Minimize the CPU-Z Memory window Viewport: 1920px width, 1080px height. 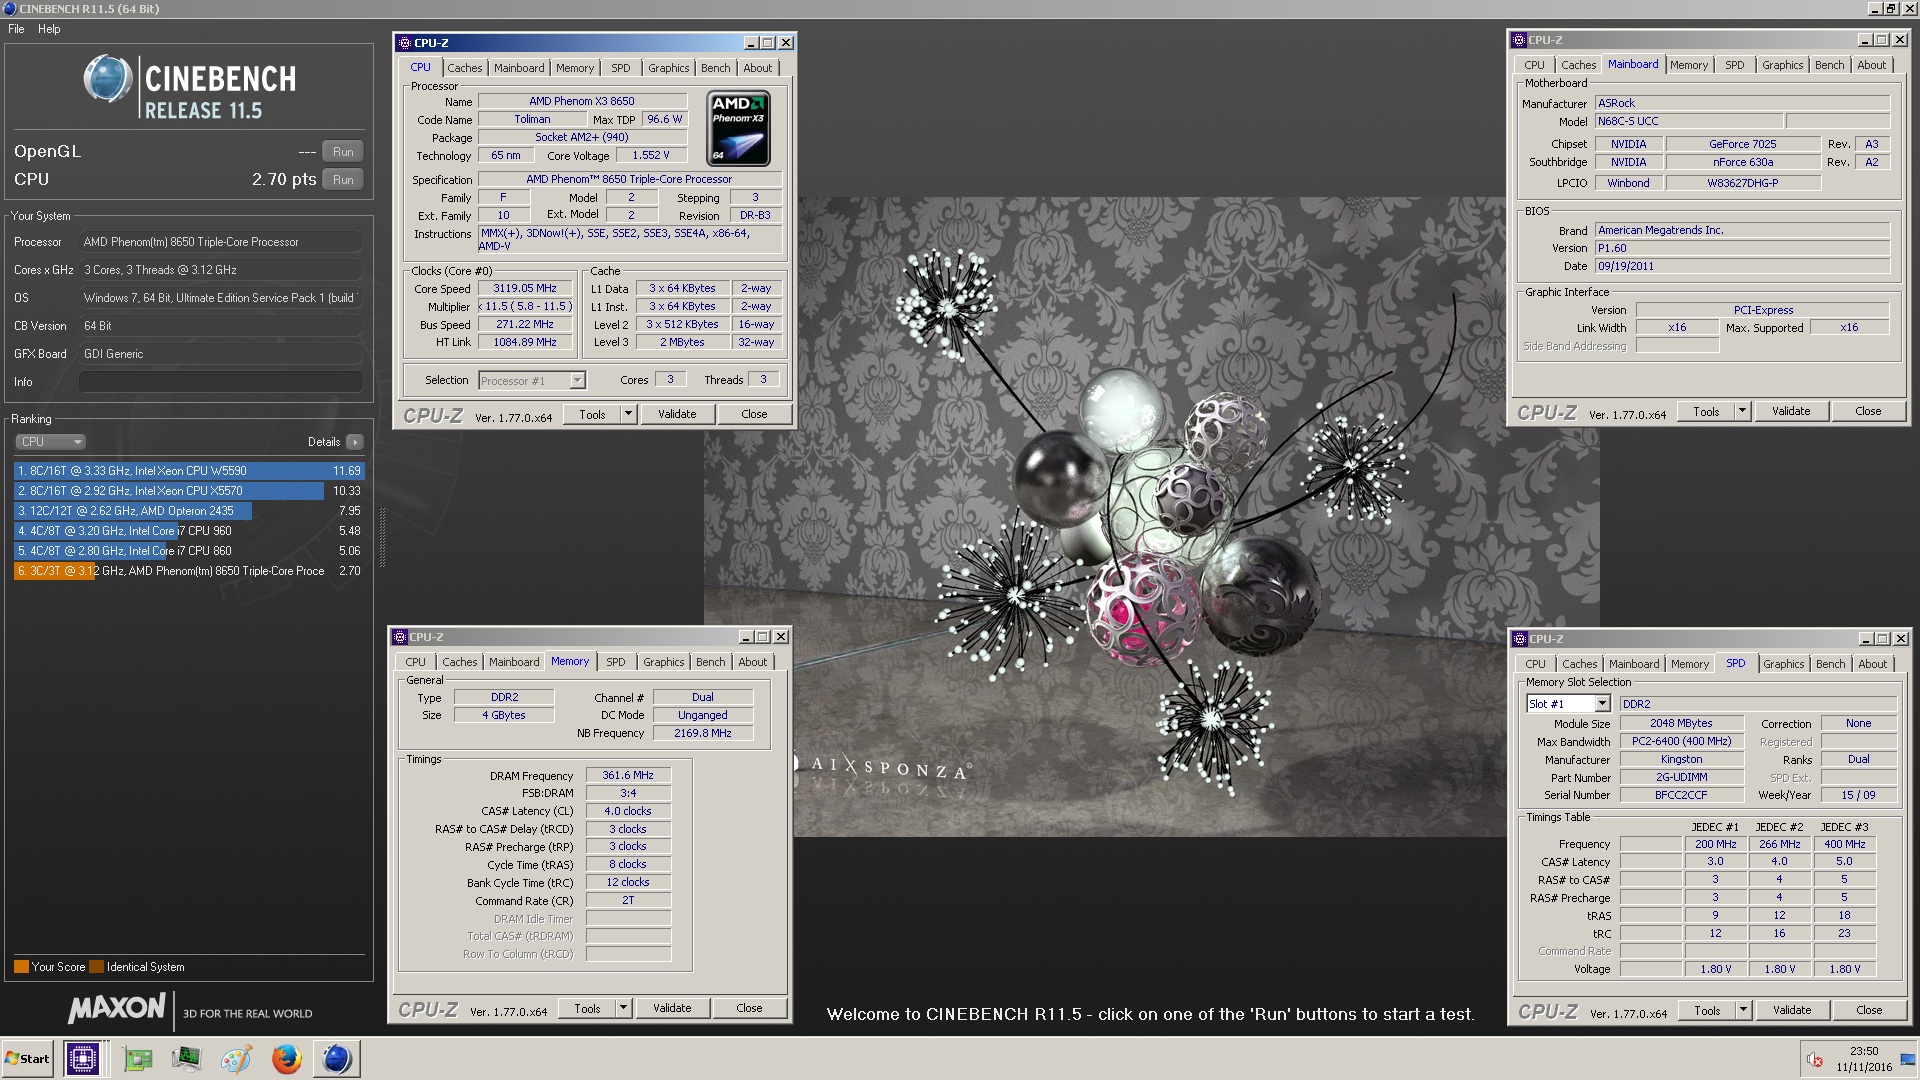coord(745,637)
